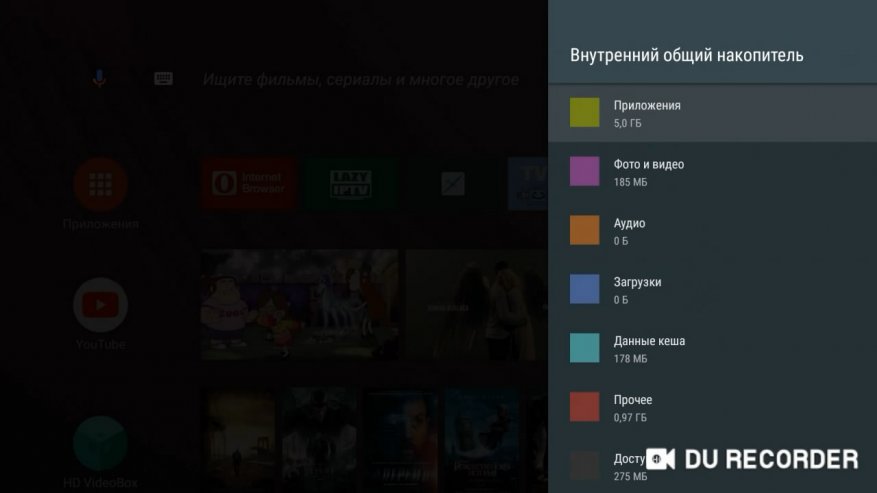Screen dimensions: 877x493
Task: Click the search field 'Ищите фильмы, сериалы'
Action: [x=361, y=79]
